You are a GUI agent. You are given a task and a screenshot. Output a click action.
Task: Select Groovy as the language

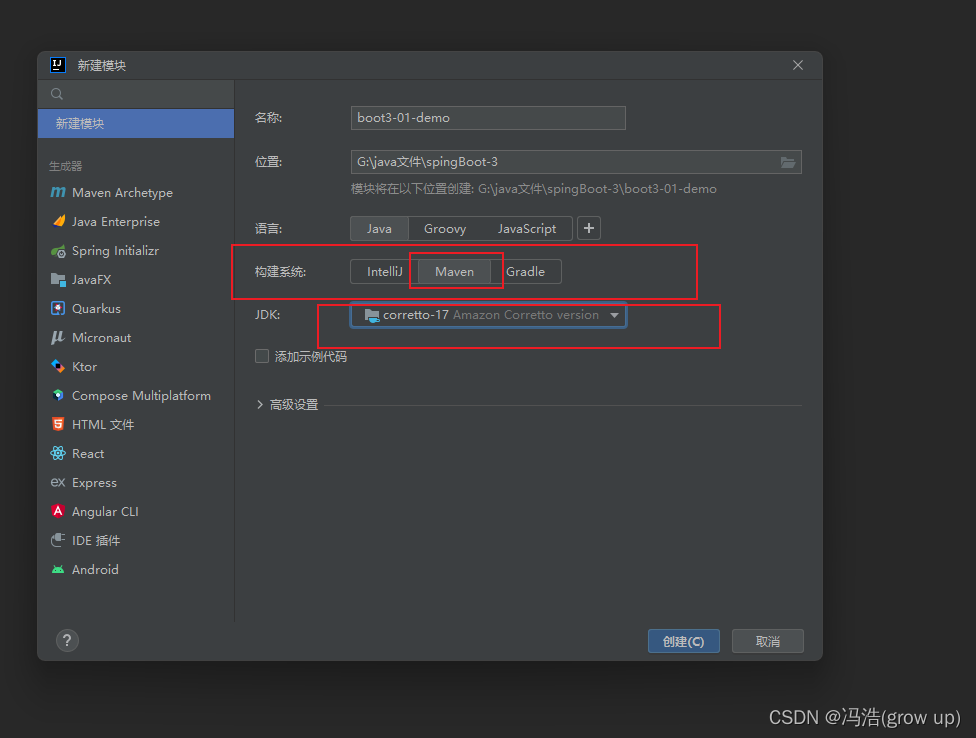[445, 228]
